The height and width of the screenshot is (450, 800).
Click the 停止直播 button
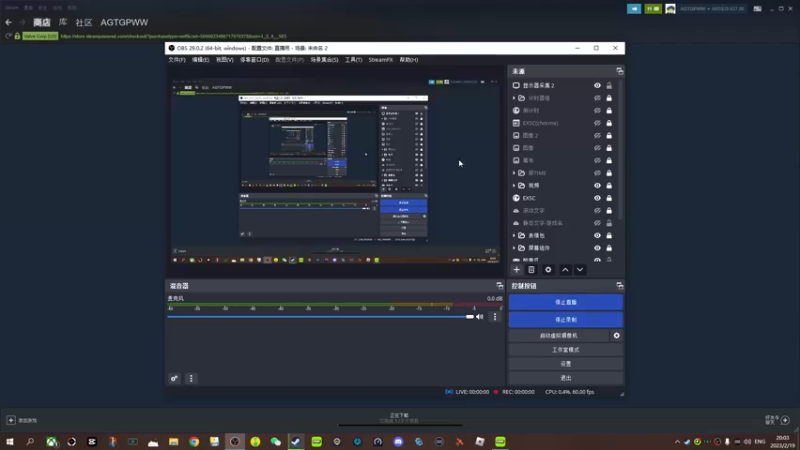tap(566, 302)
